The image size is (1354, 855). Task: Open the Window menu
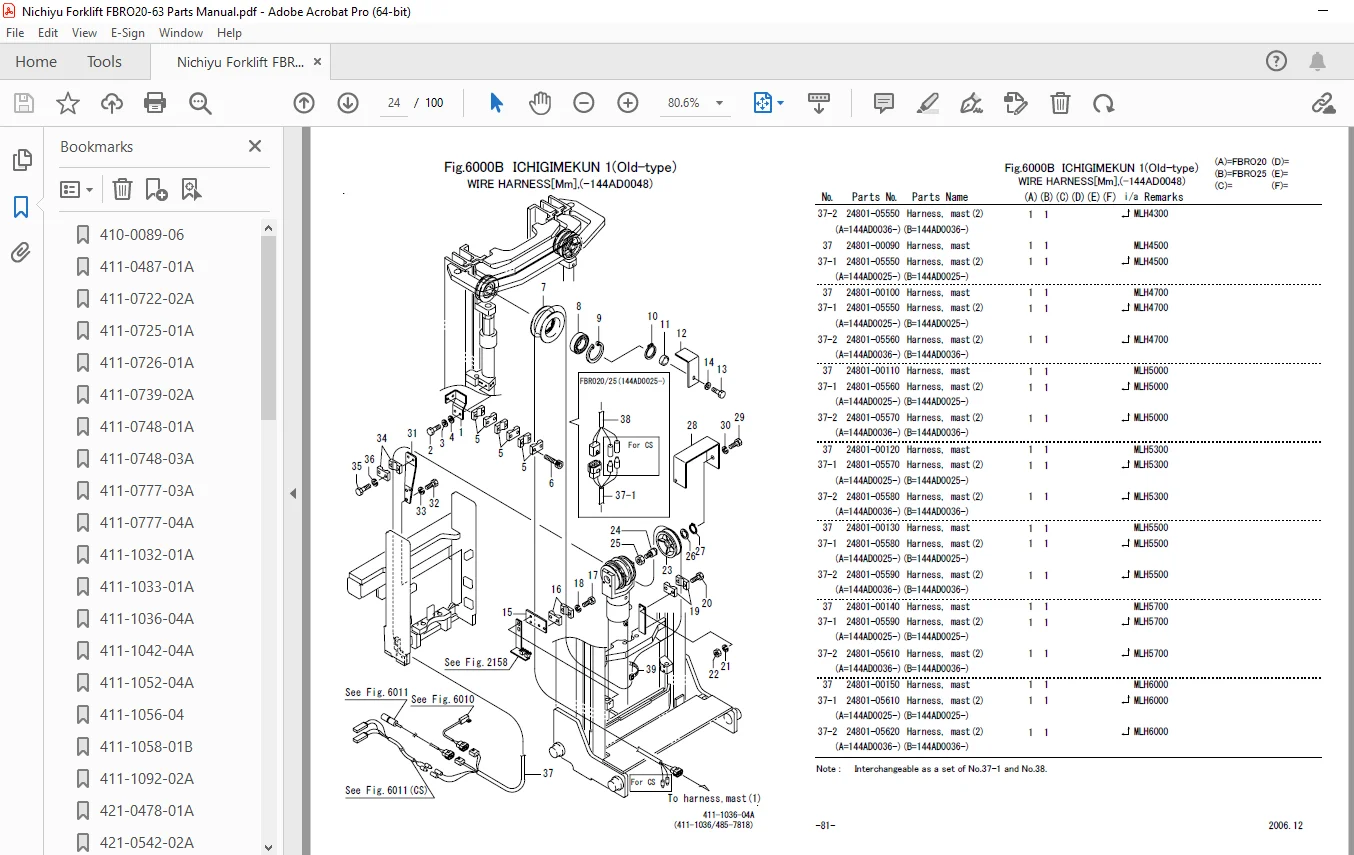[x=181, y=33]
